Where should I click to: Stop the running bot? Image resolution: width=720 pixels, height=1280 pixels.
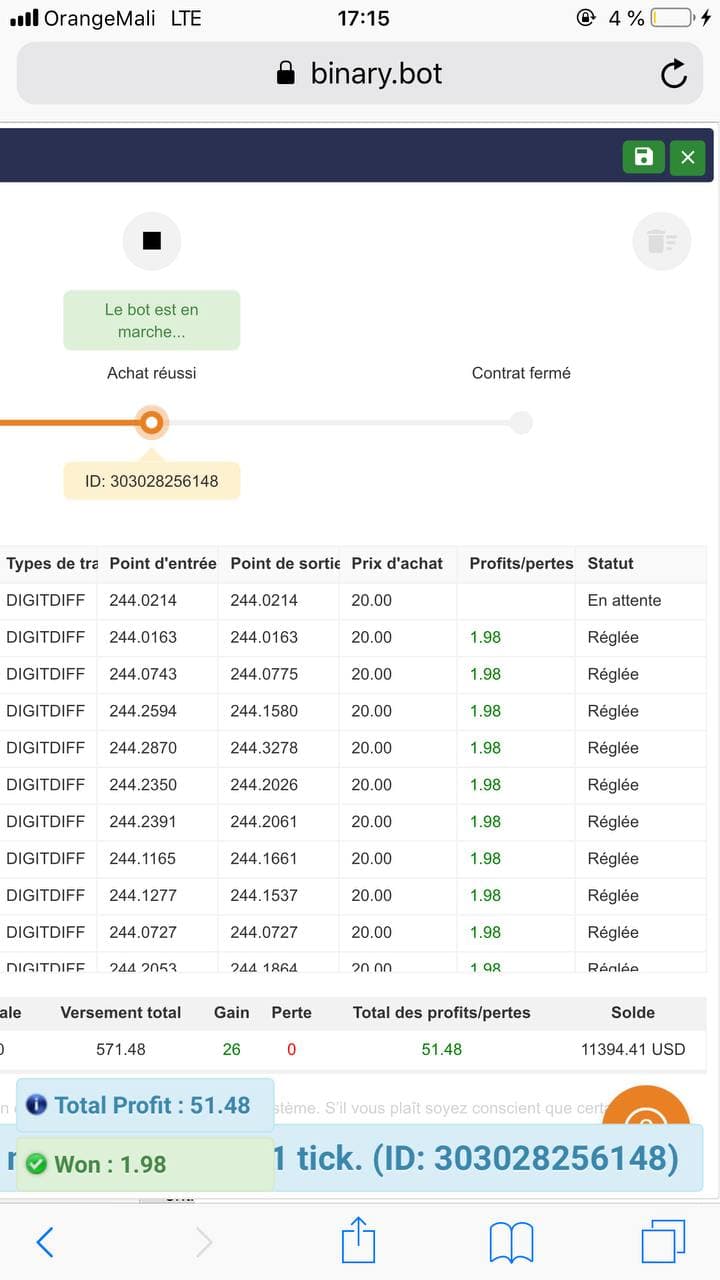click(151, 240)
